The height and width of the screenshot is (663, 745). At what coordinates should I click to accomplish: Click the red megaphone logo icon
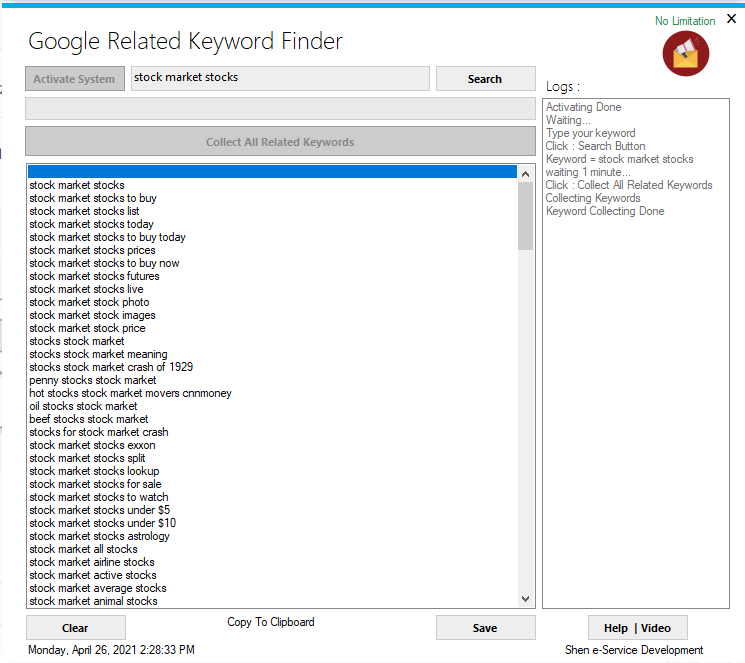686,53
